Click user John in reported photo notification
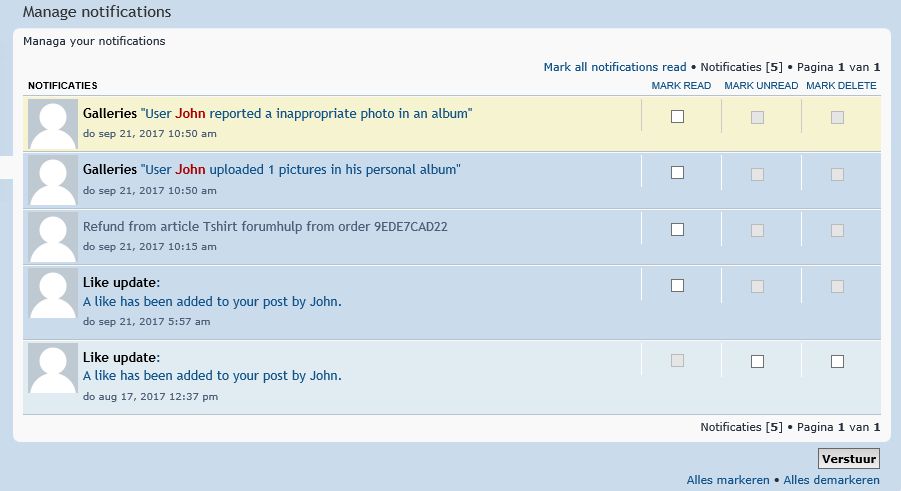 (x=190, y=113)
